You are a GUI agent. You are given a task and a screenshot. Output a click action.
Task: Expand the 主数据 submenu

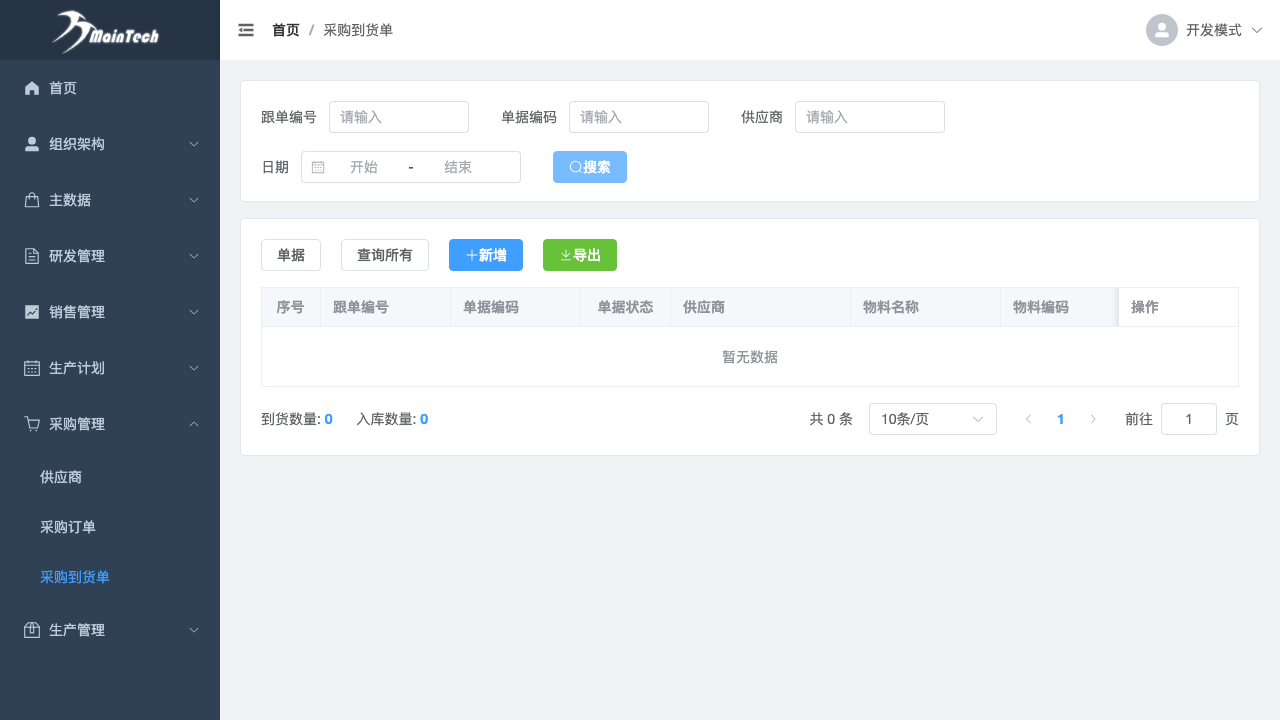tap(110, 200)
